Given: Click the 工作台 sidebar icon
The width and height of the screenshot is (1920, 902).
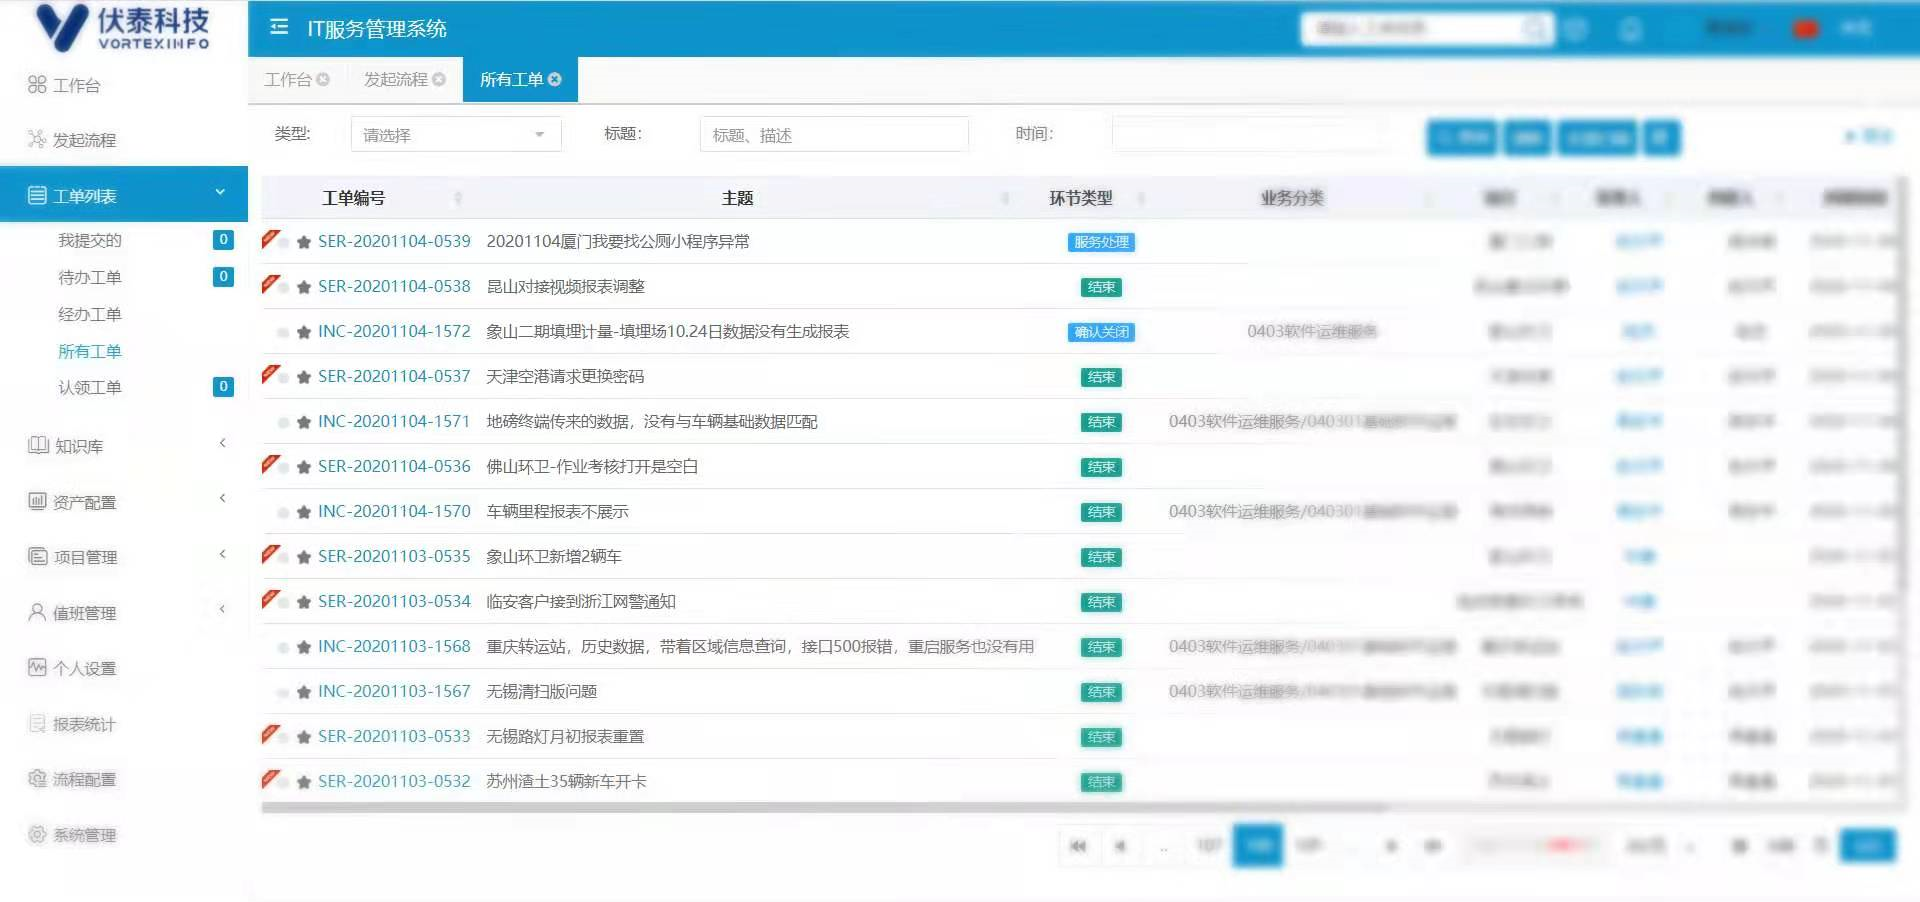Looking at the screenshot, I should (37, 85).
